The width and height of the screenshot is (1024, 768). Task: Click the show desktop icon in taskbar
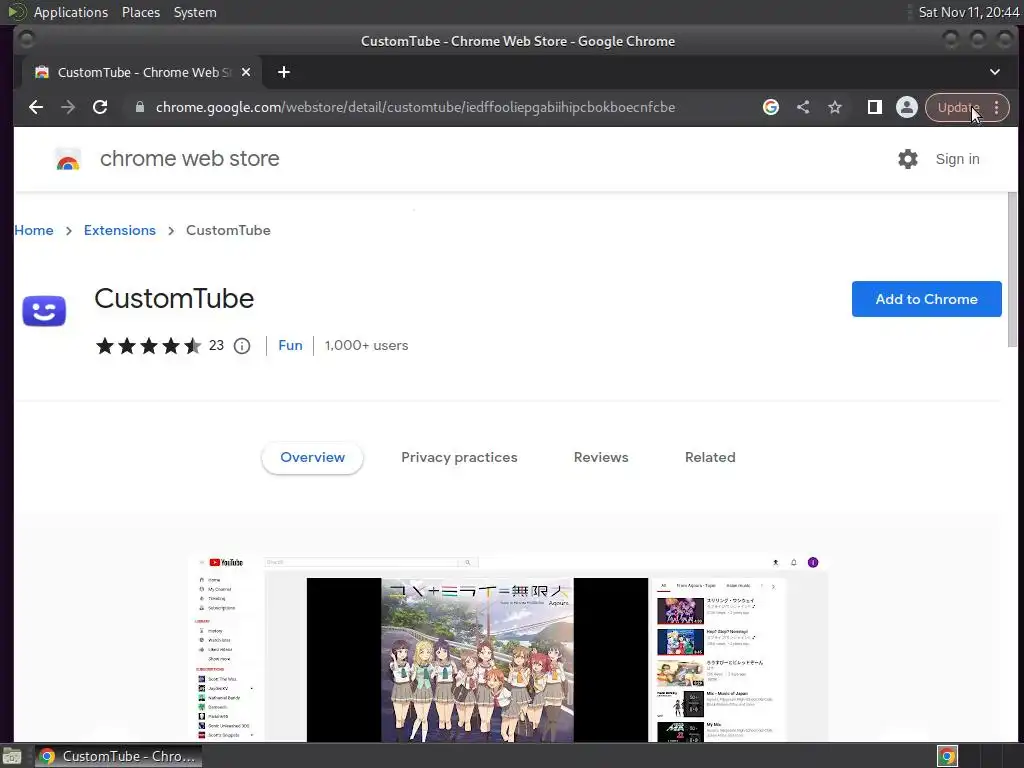[x=12, y=756]
